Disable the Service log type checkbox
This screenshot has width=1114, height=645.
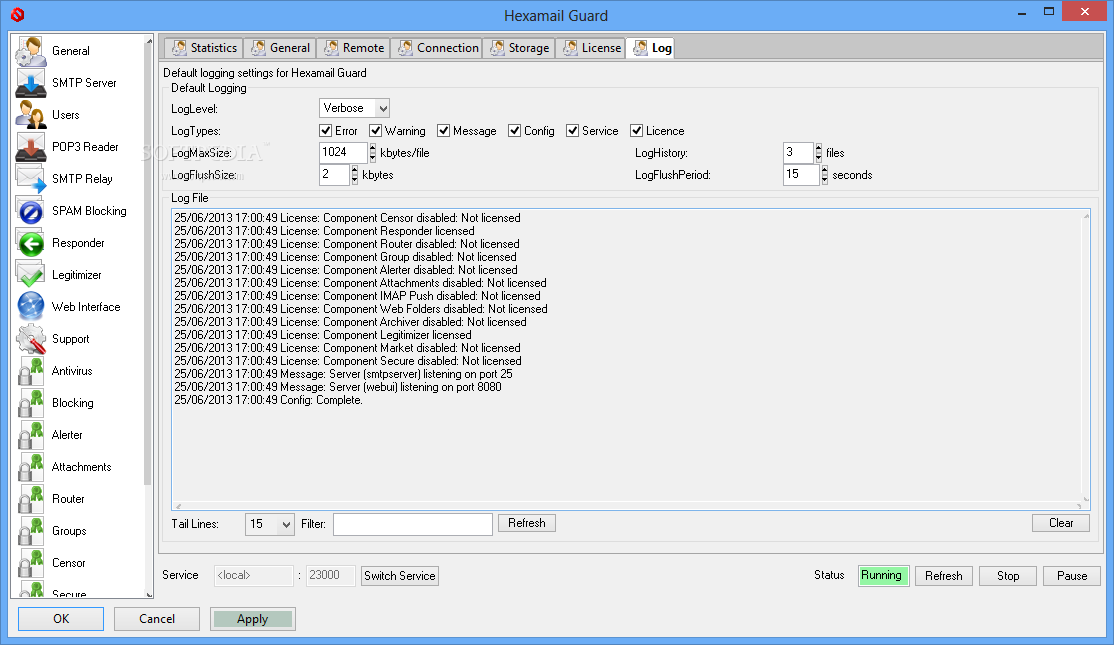tap(572, 131)
